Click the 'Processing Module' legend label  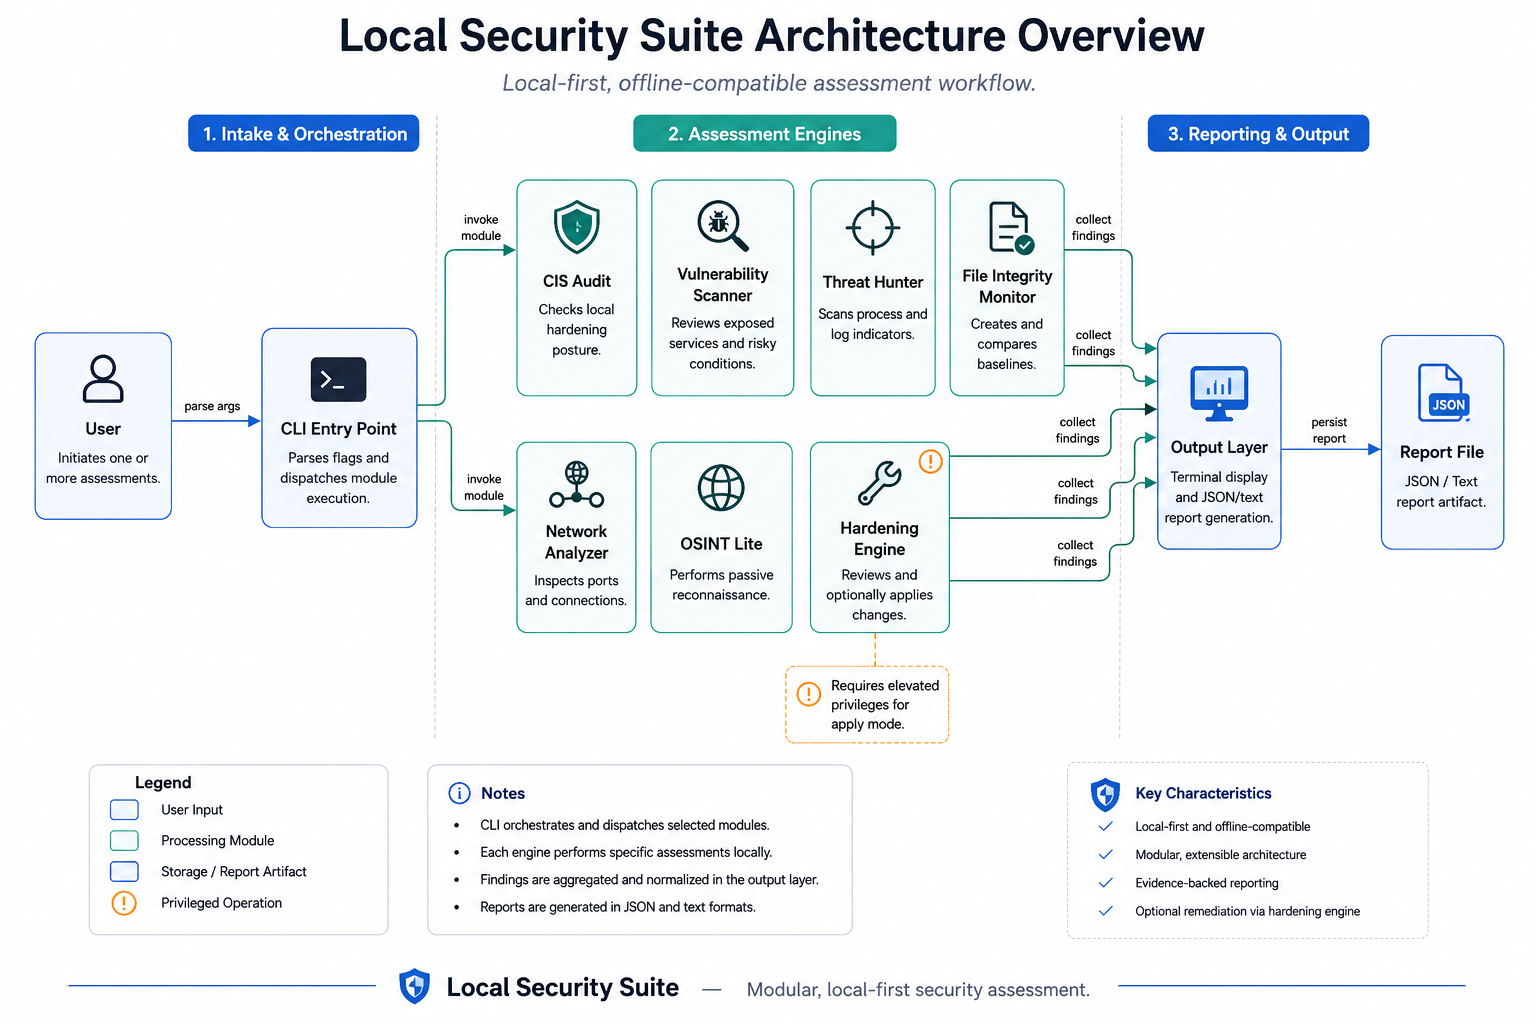point(217,841)
